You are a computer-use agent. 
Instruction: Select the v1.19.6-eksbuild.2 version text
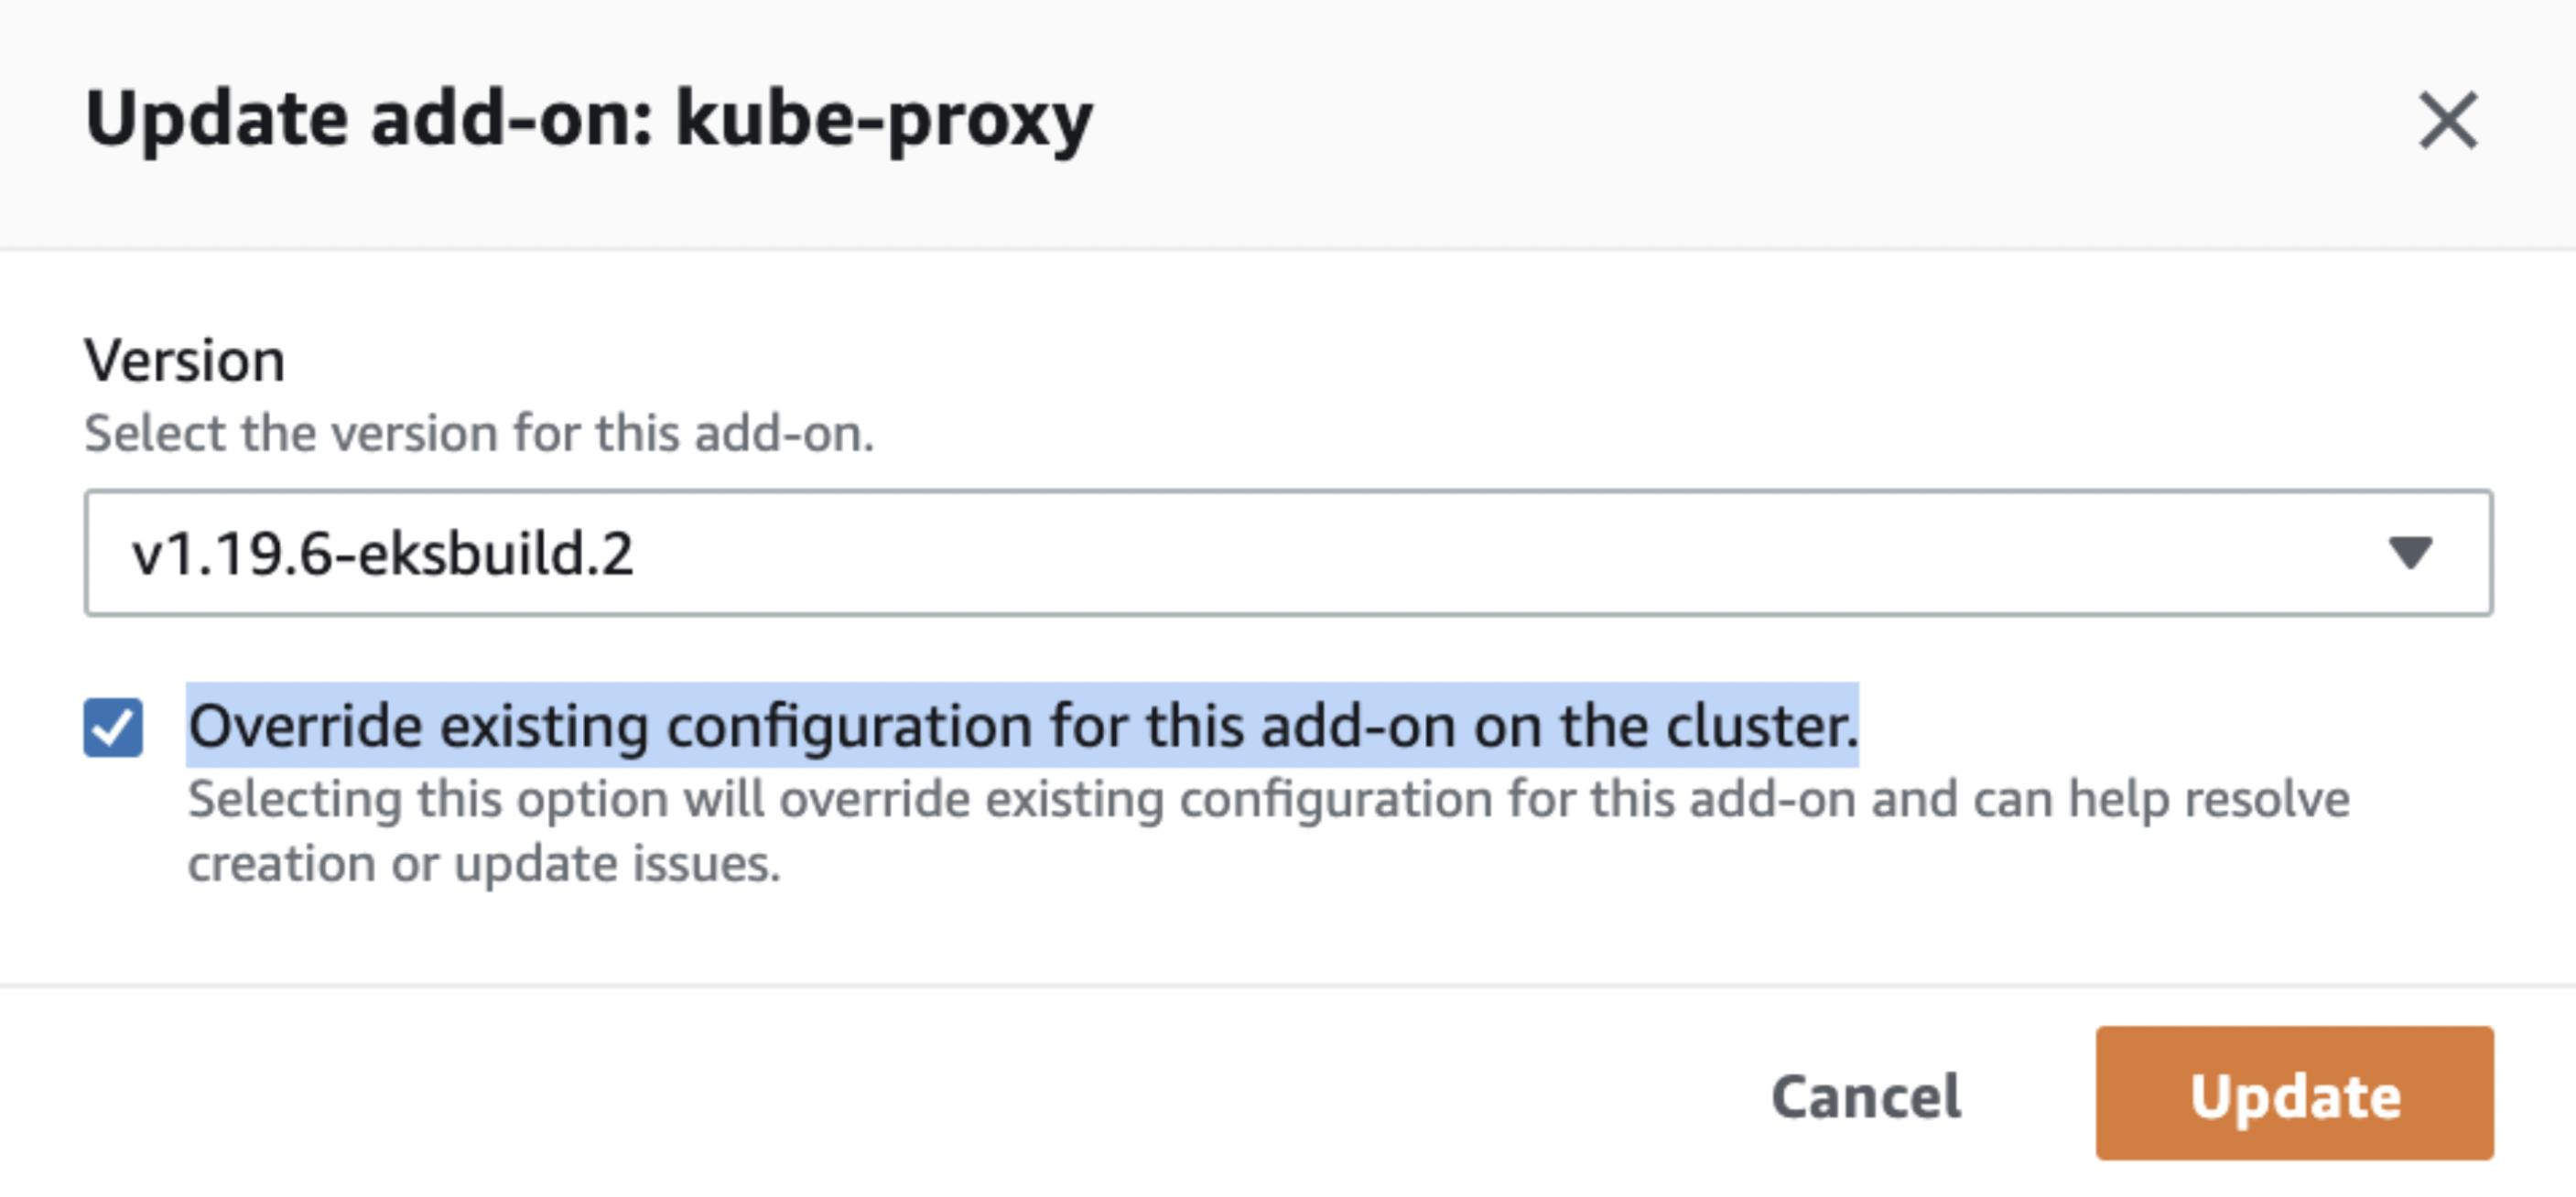point(383,554)
